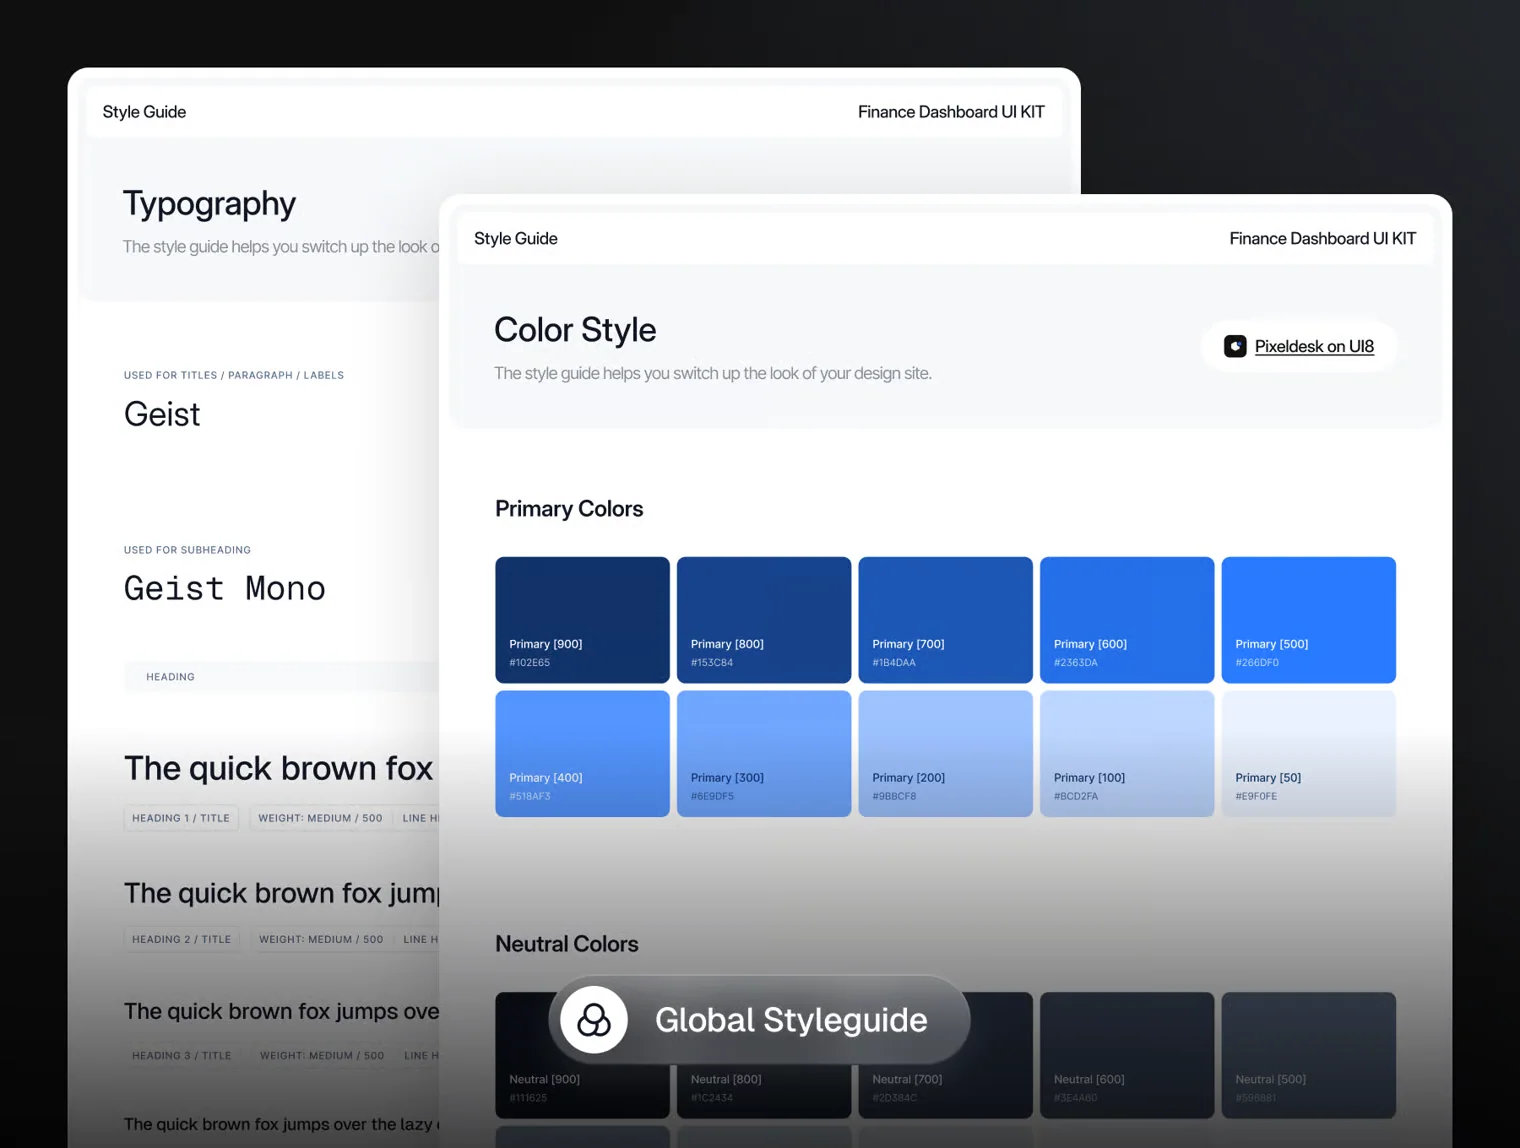This screenshot has width=1520, height=1148.
Task: Click the #102E65 hex value
Action: click(x=530, y=663)
